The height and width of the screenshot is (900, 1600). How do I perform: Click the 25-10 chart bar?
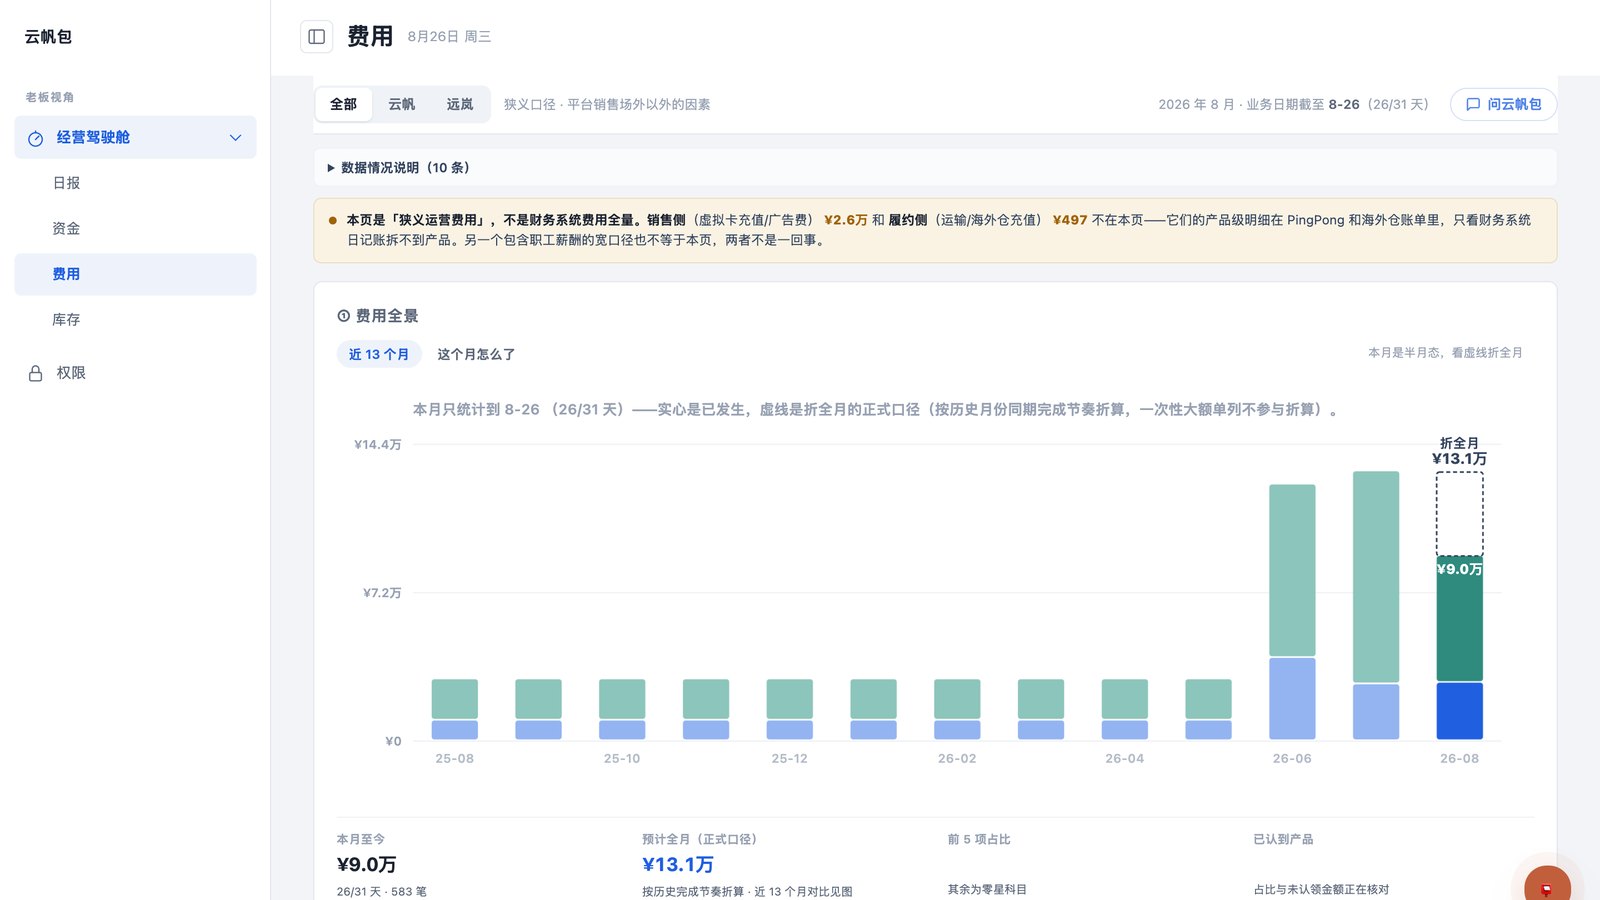pos(622,709)
